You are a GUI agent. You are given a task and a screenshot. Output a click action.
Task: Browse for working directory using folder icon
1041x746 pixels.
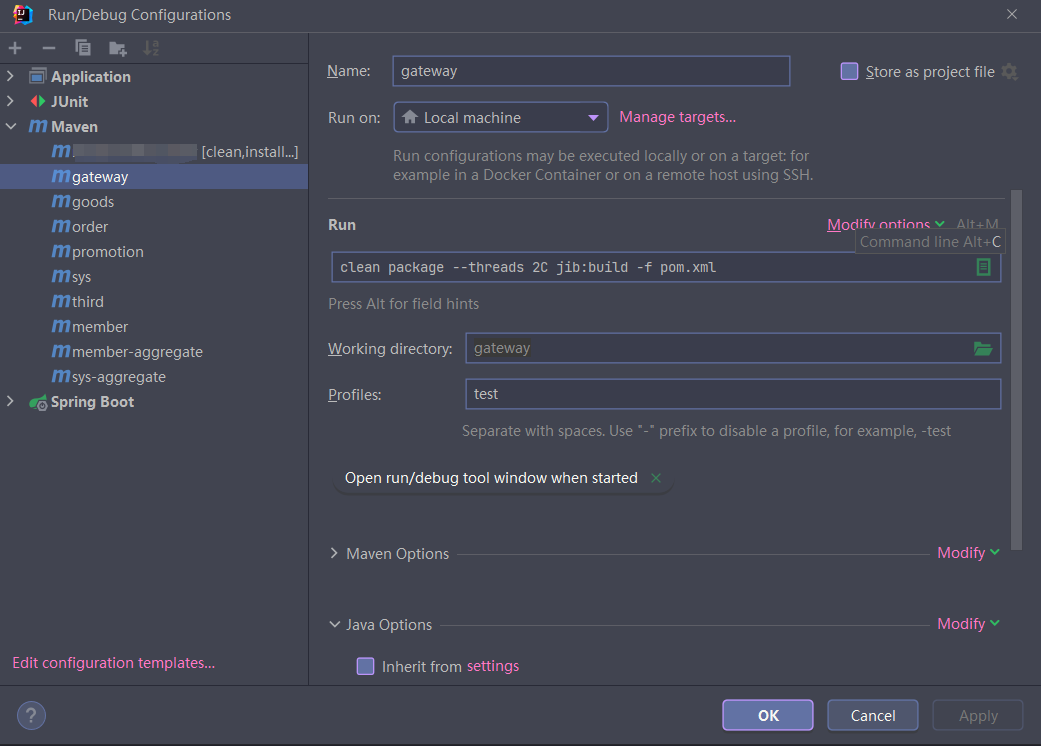983,348
